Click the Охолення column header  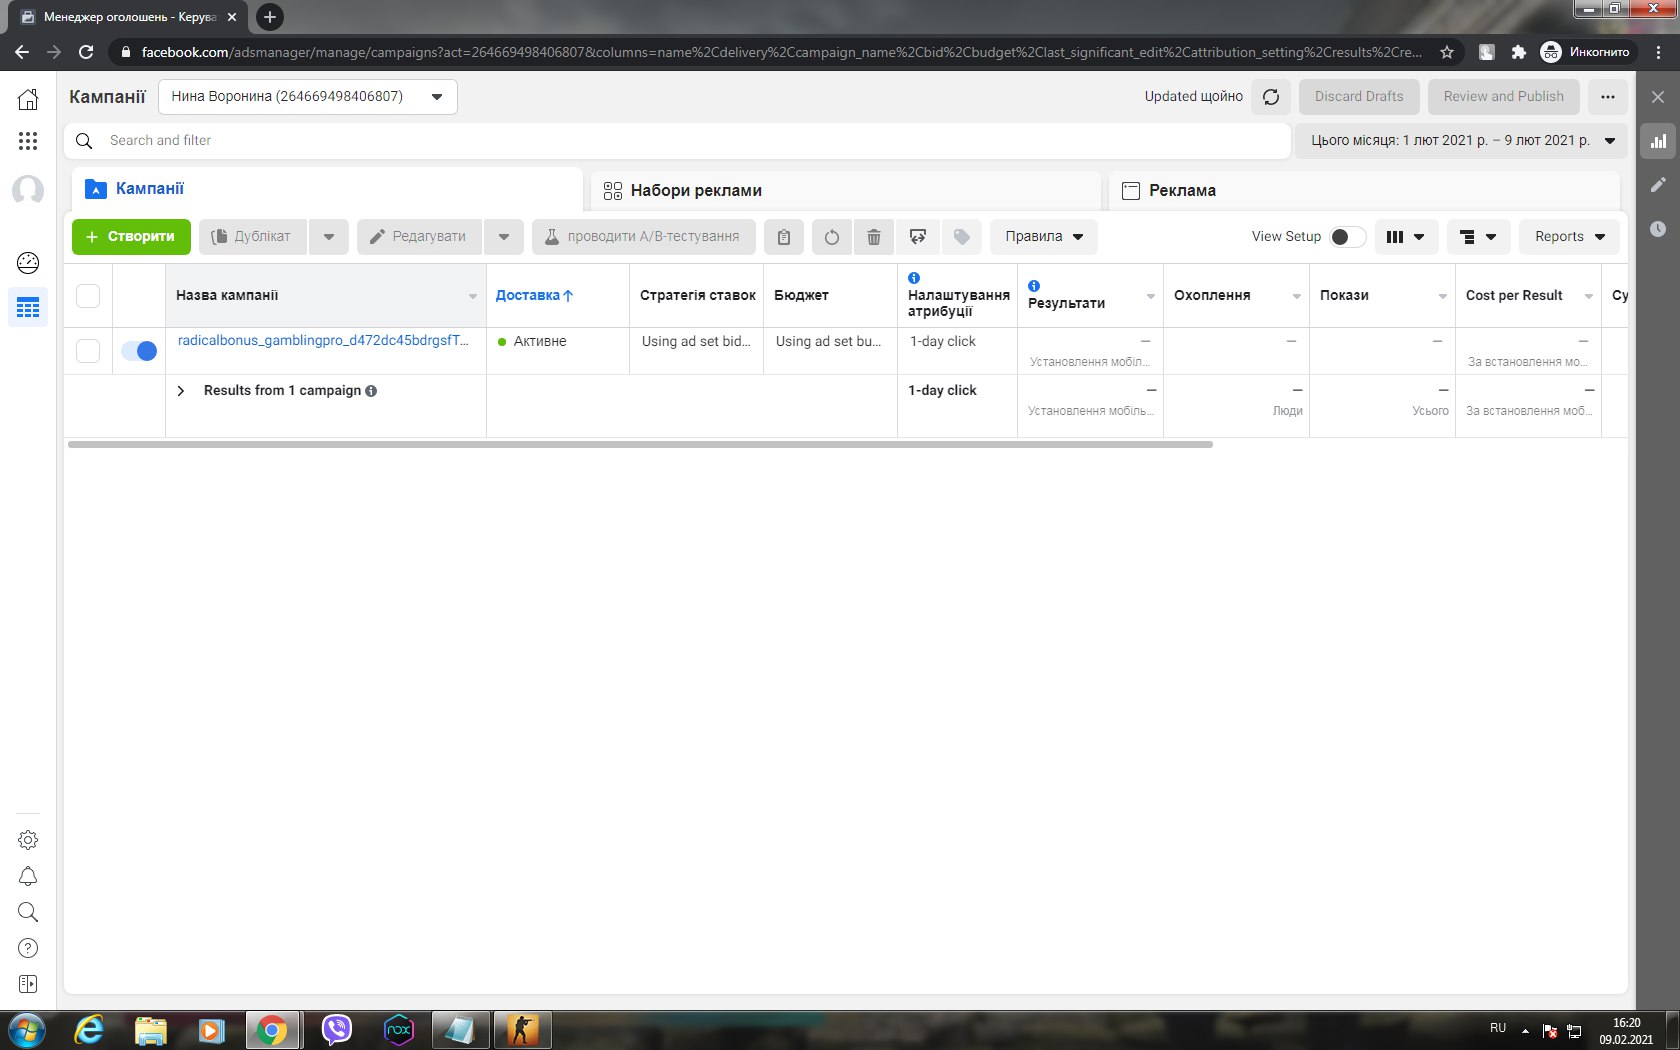(x=1212, y=295)
